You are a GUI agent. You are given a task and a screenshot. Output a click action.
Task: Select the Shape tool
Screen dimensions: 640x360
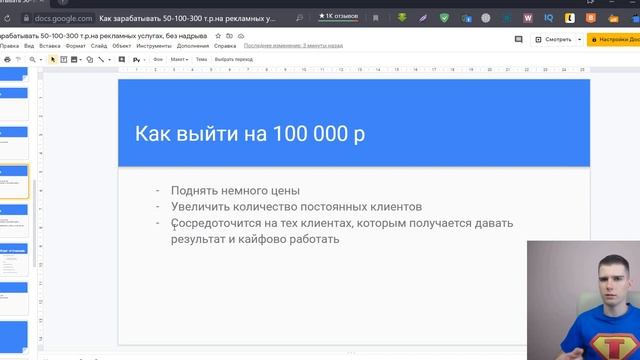click(90, 60)
